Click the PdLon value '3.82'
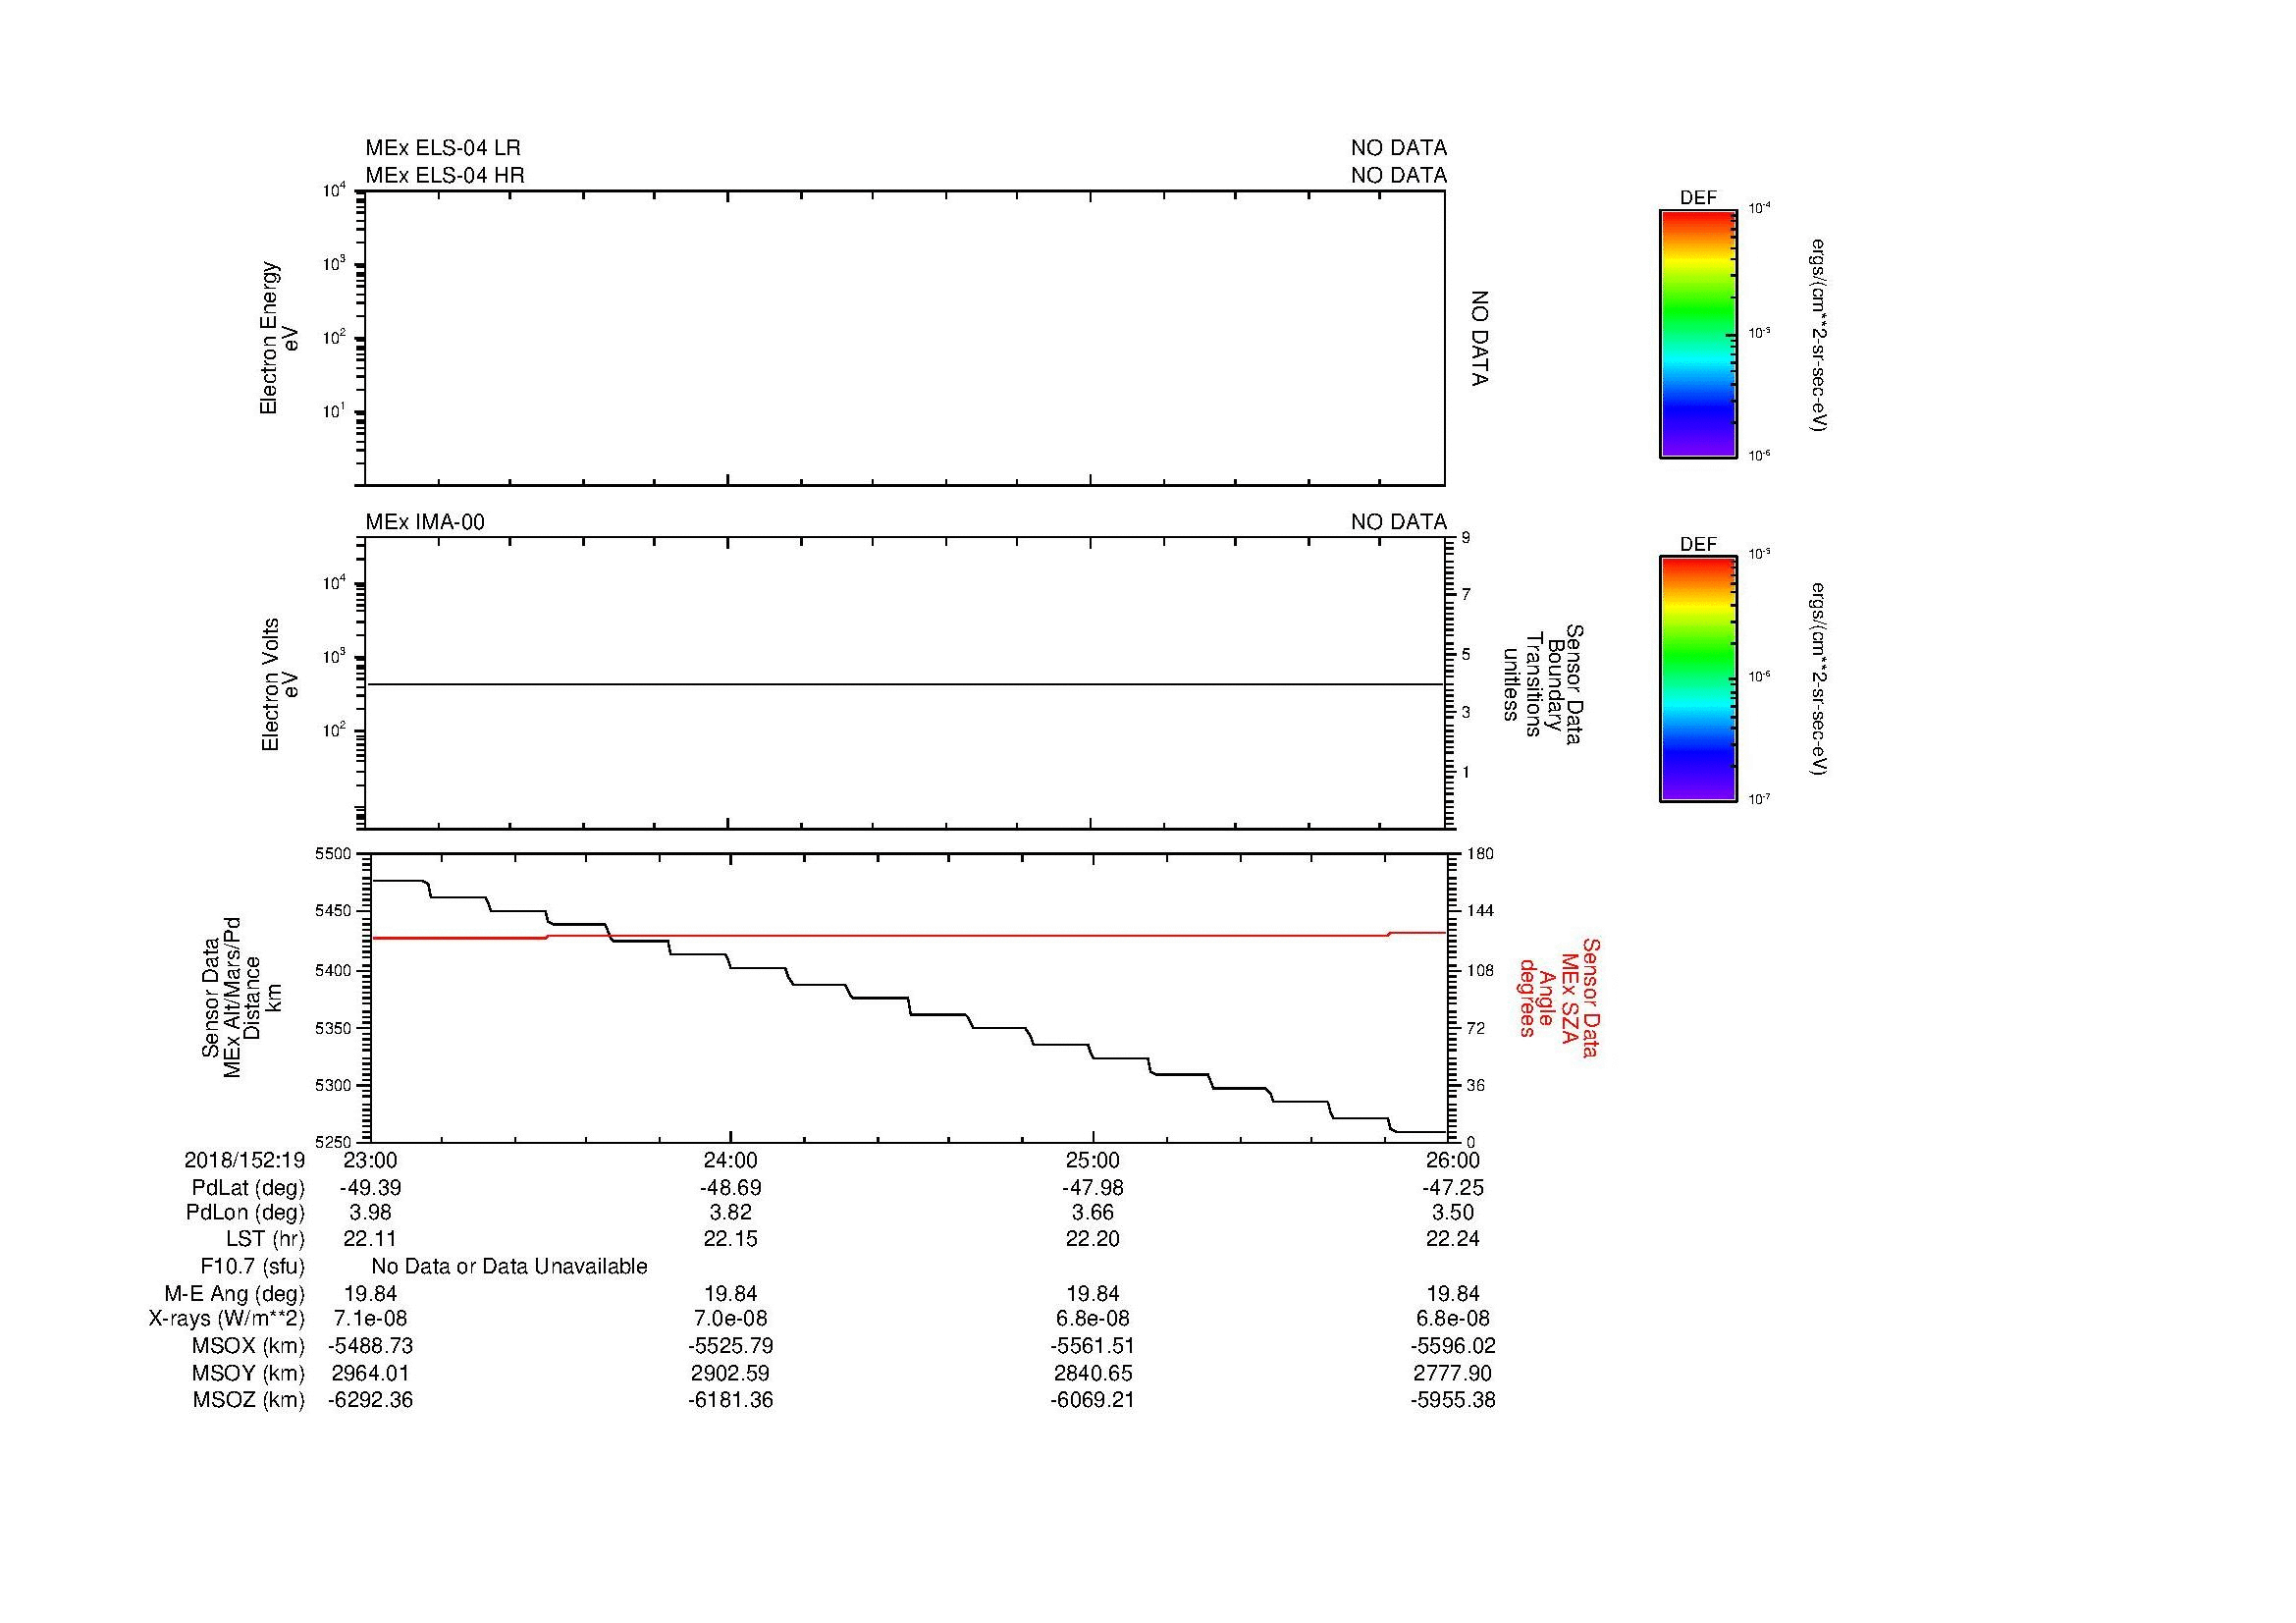The width and height of the screenshot is (2296, 1623). point(731,1213)
